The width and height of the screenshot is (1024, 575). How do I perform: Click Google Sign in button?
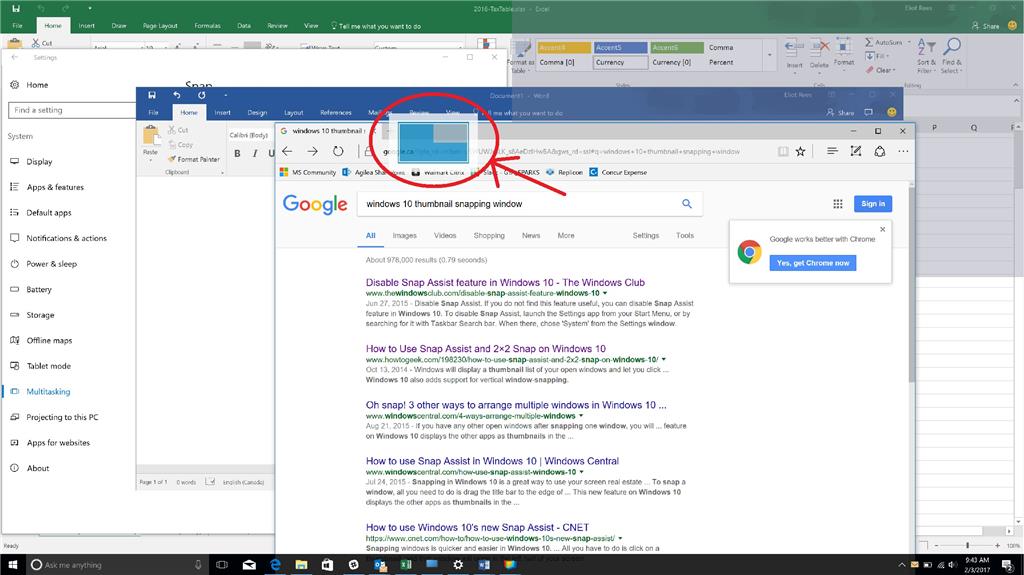872,204
